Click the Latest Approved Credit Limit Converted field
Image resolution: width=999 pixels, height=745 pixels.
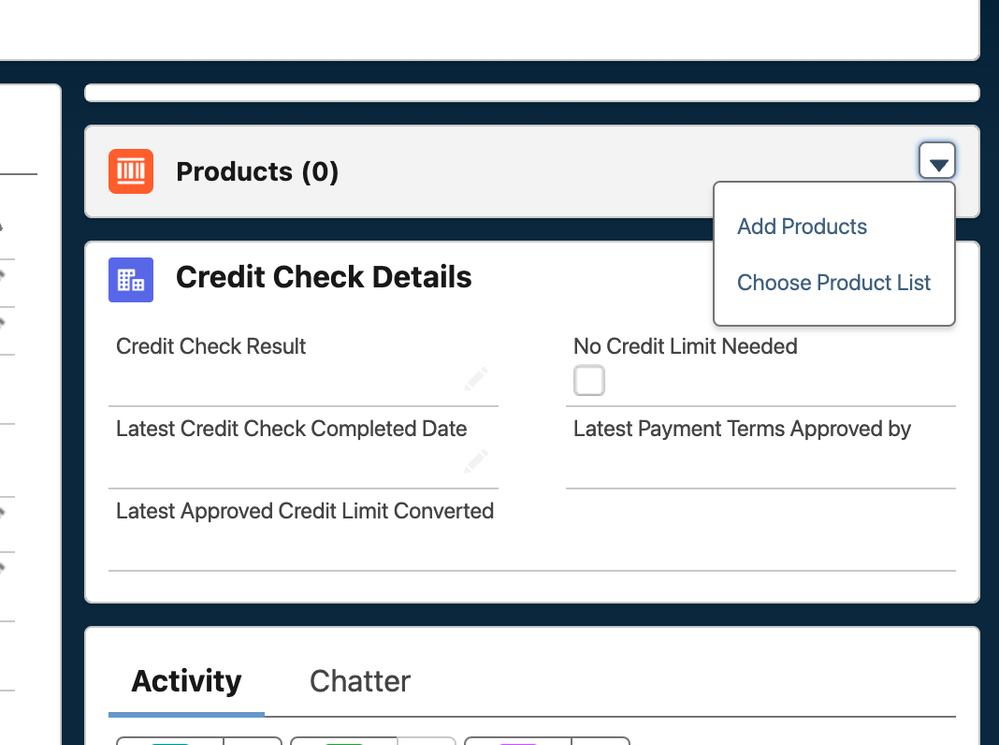pos(532,530)
